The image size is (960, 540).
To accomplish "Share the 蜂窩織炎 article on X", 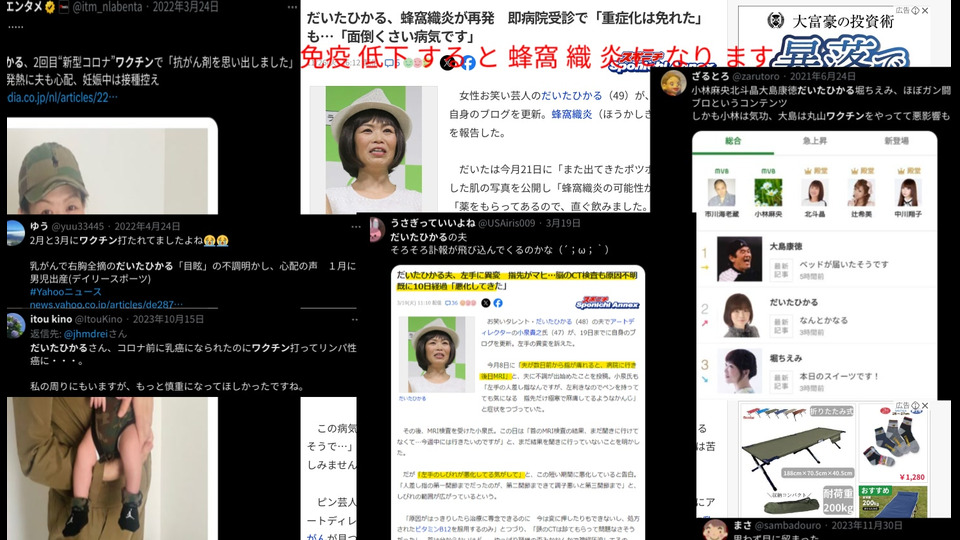I will coord(448,62).
